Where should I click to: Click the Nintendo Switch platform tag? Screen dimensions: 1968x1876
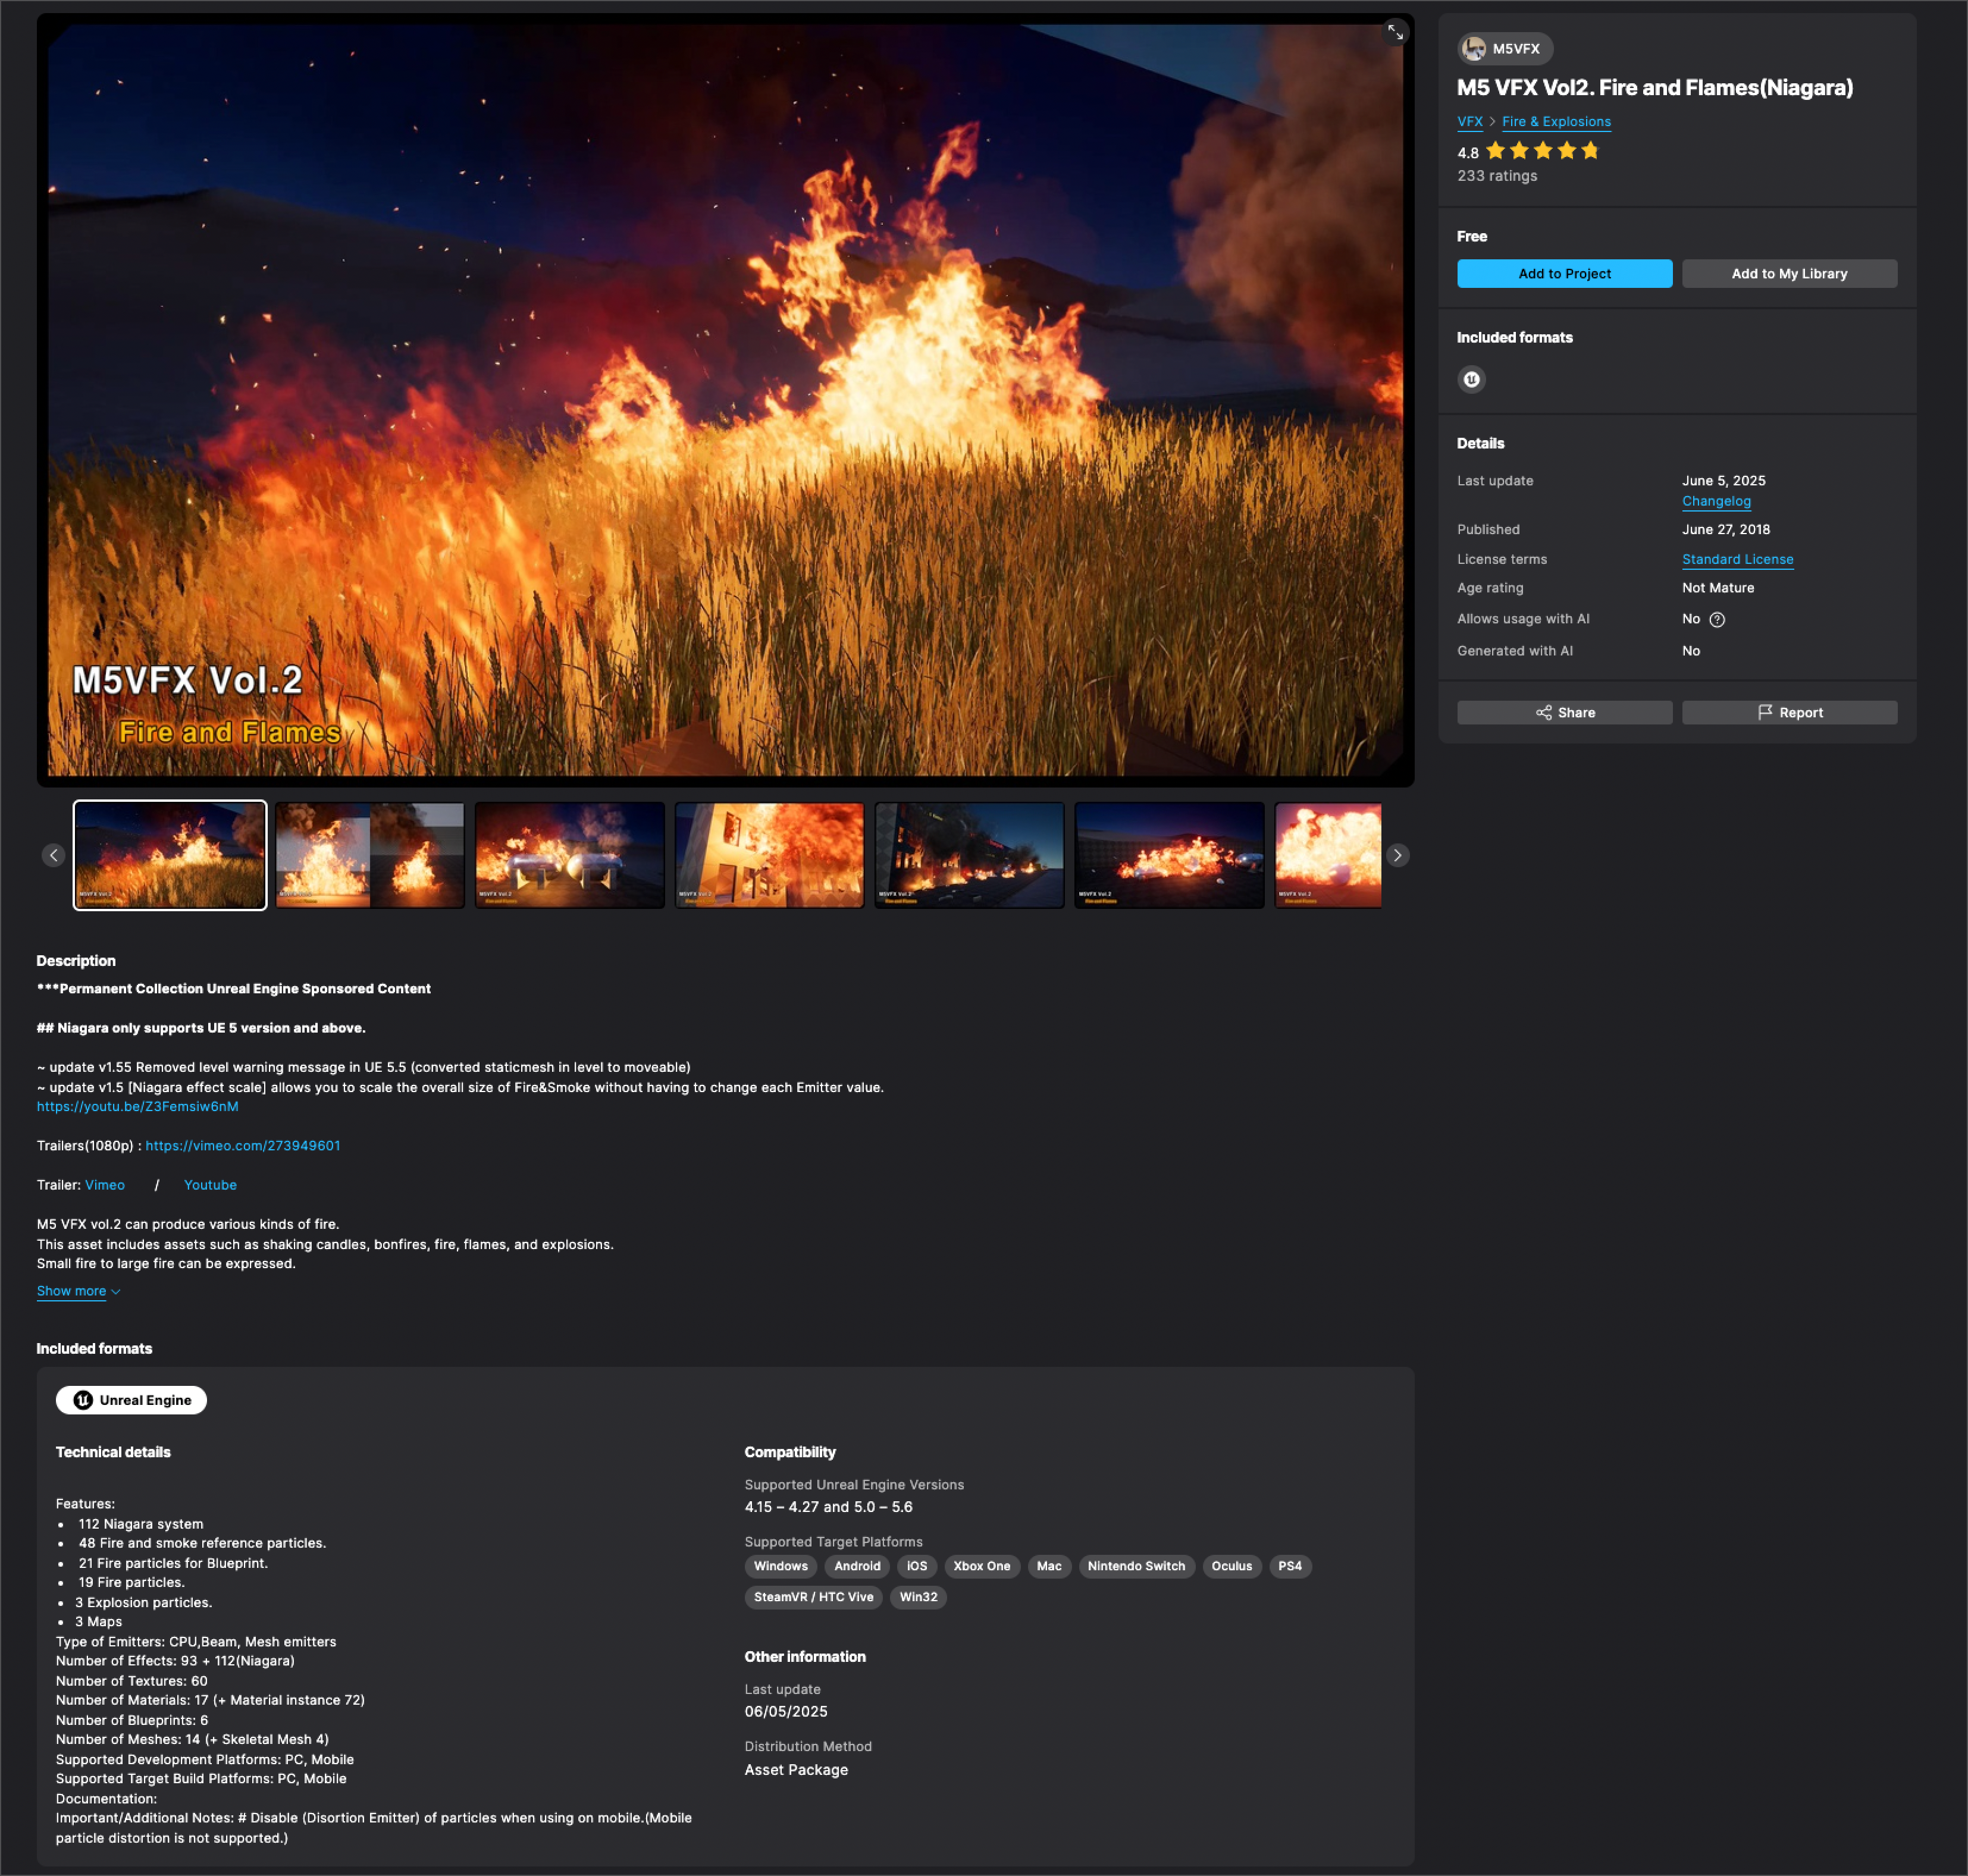1136,1566
